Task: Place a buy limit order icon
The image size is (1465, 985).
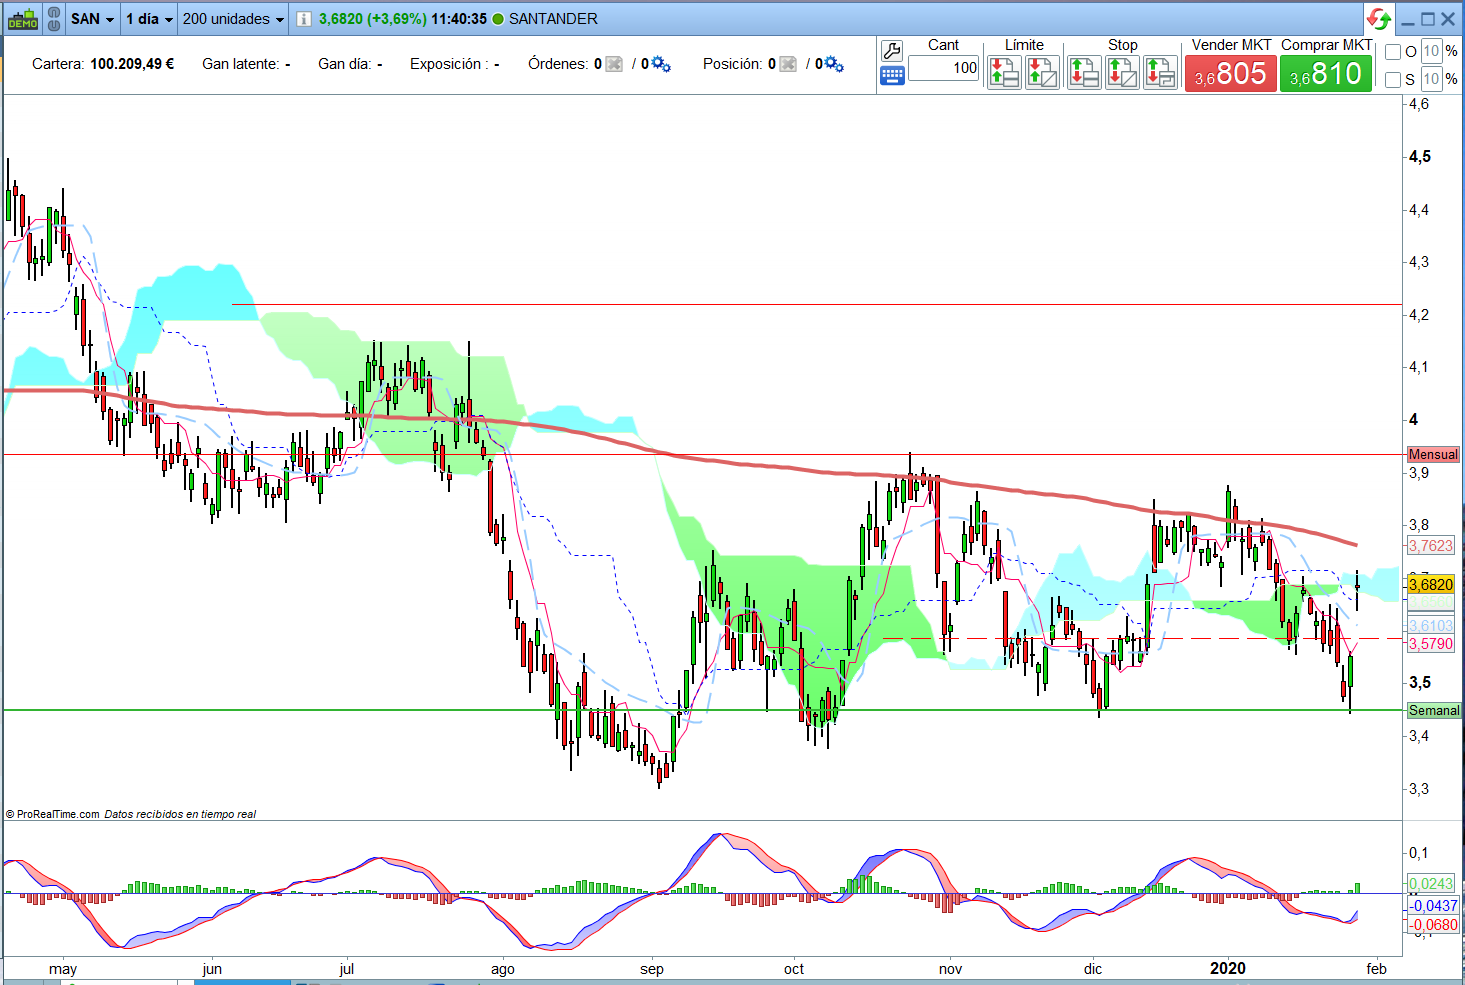Action: tap(1004, 73)
